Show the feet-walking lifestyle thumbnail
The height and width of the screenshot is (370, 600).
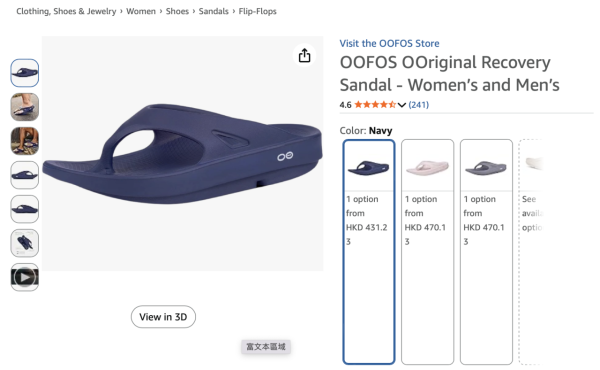click(x=24, y=107)
